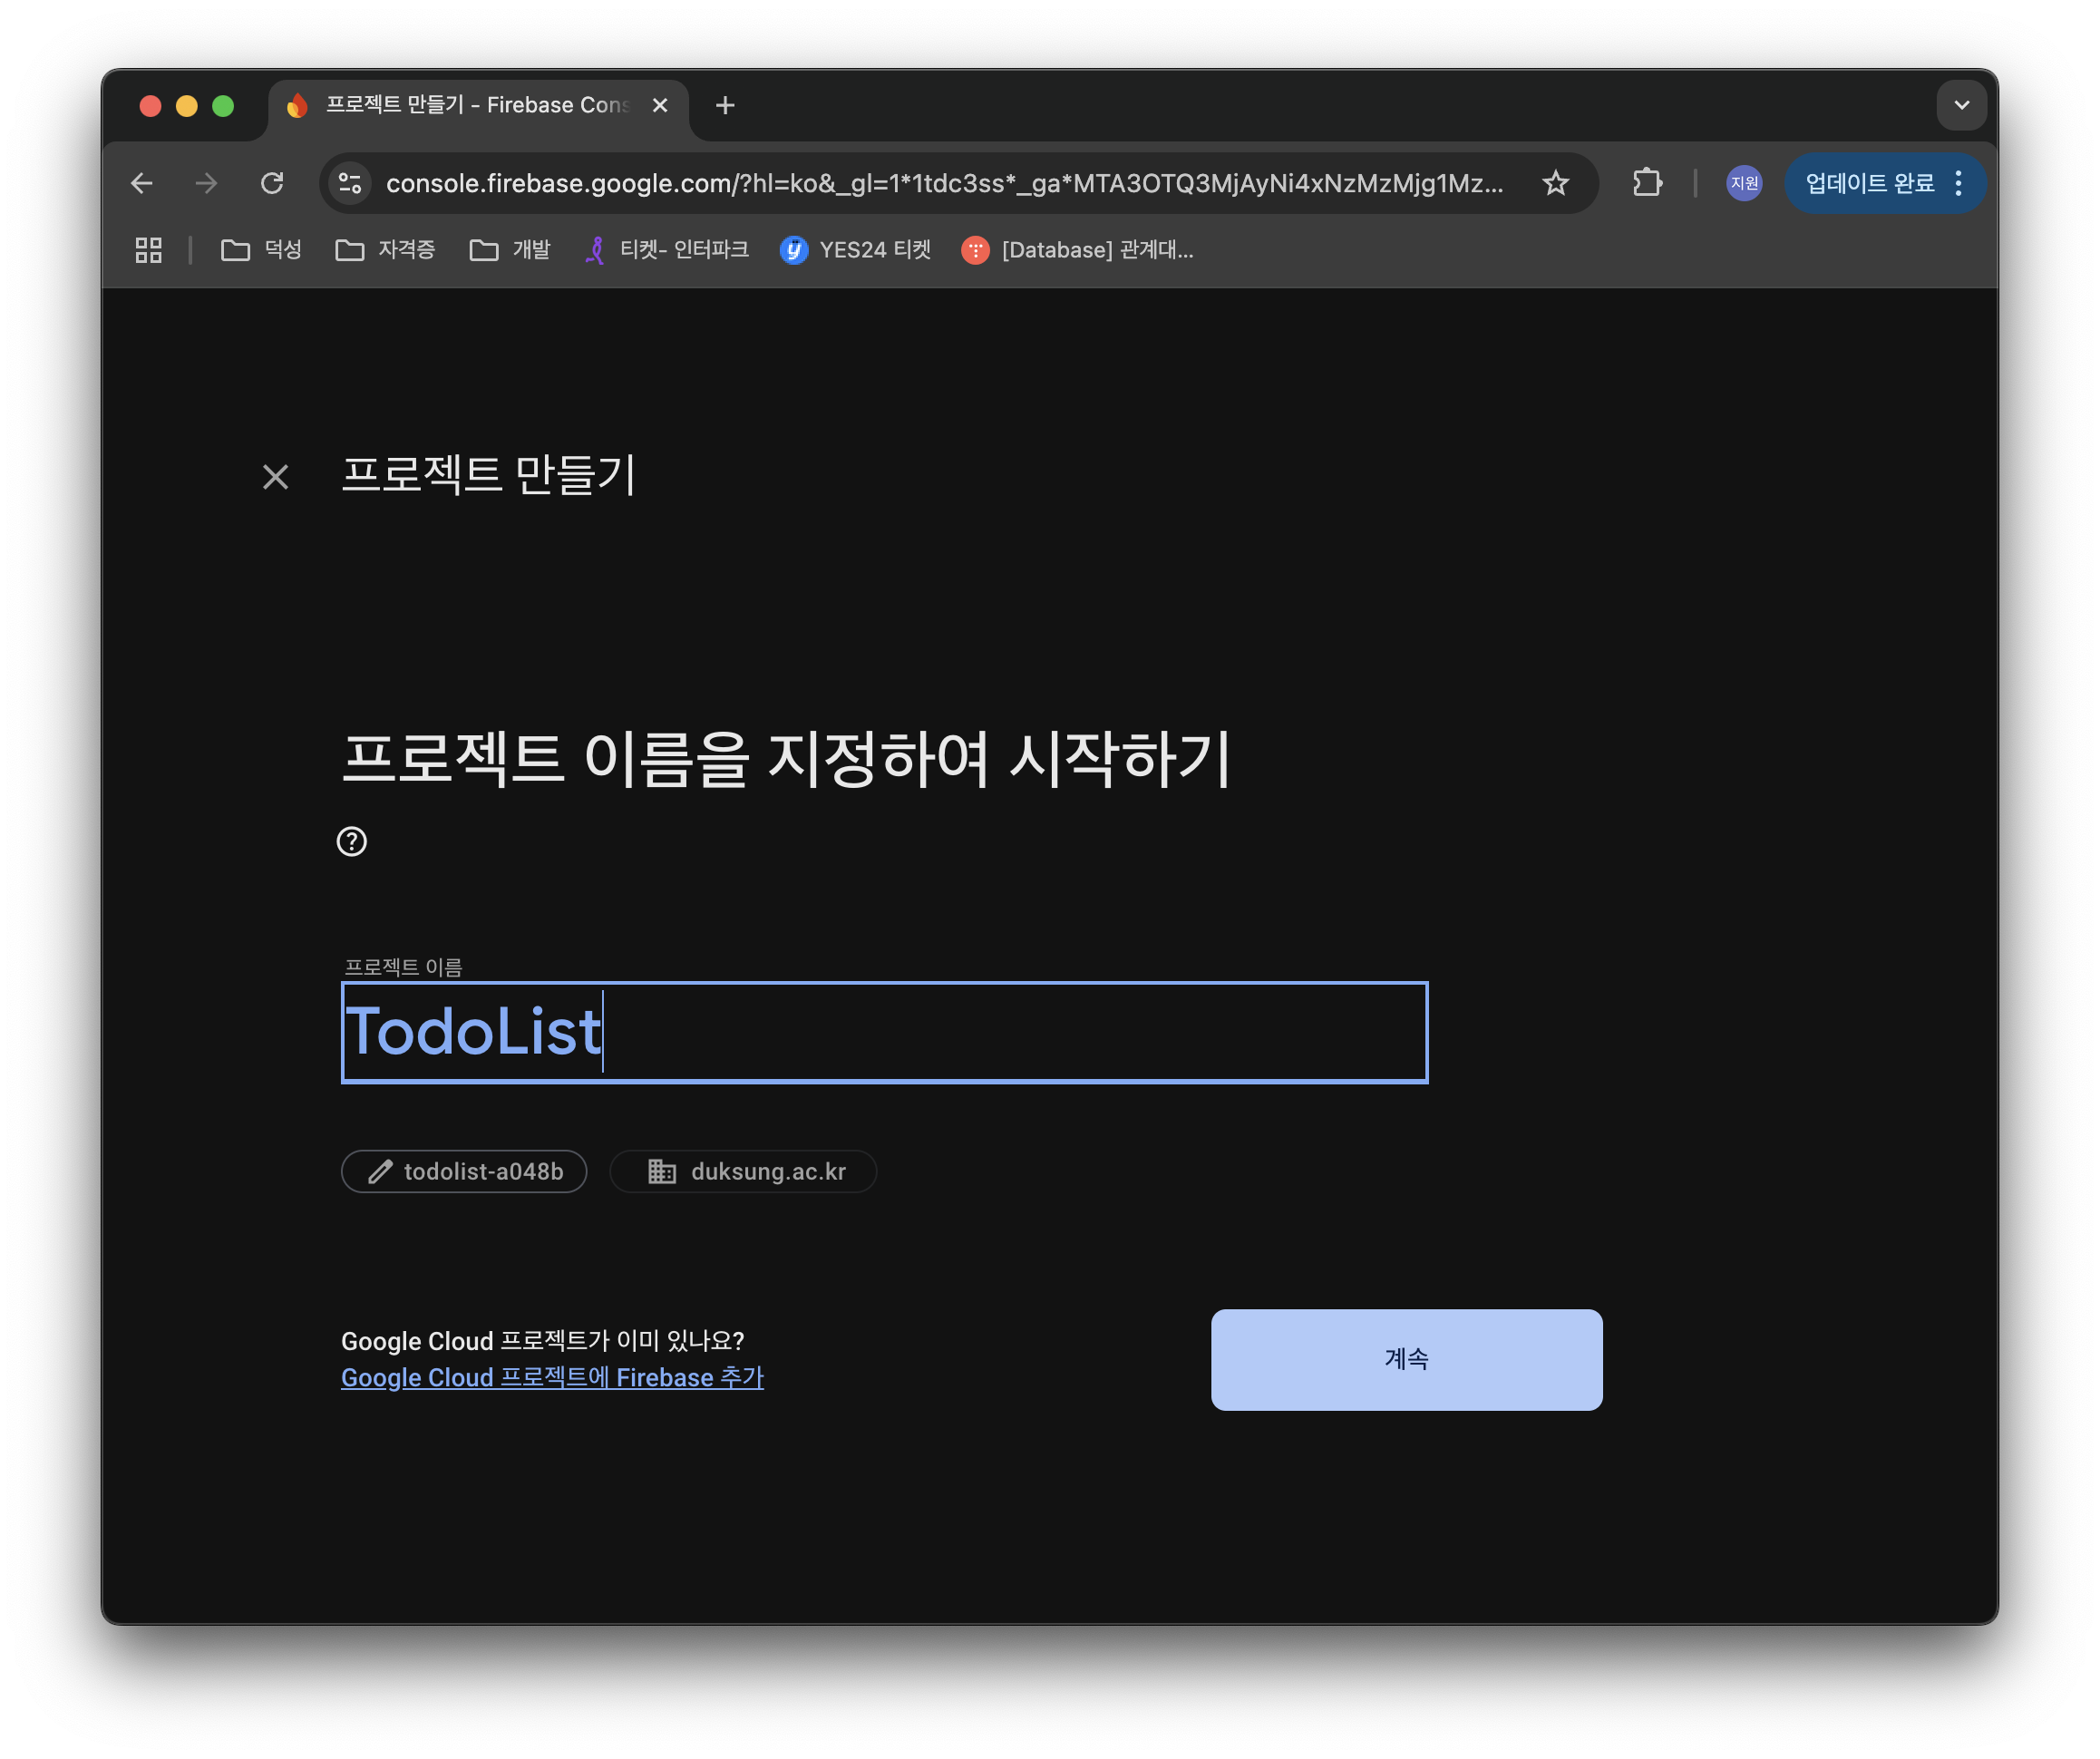The height and width of the screenshot is (1759, 2100).
Task: Click the duksung.ac.kr organization chip
Action: click(744, 1171)
